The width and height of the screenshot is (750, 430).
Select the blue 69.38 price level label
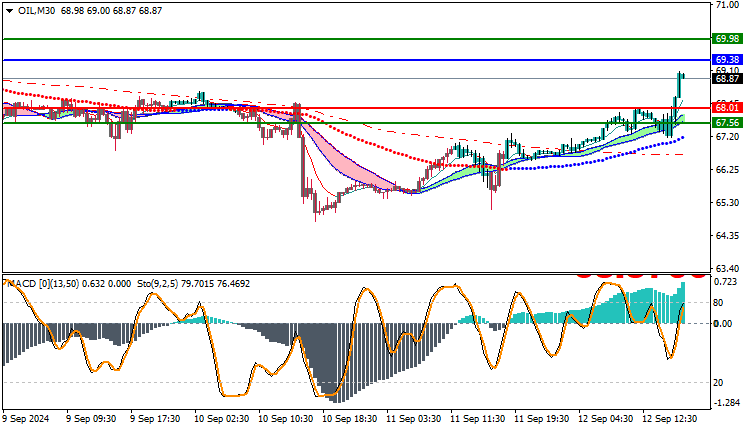click(727, 60)
